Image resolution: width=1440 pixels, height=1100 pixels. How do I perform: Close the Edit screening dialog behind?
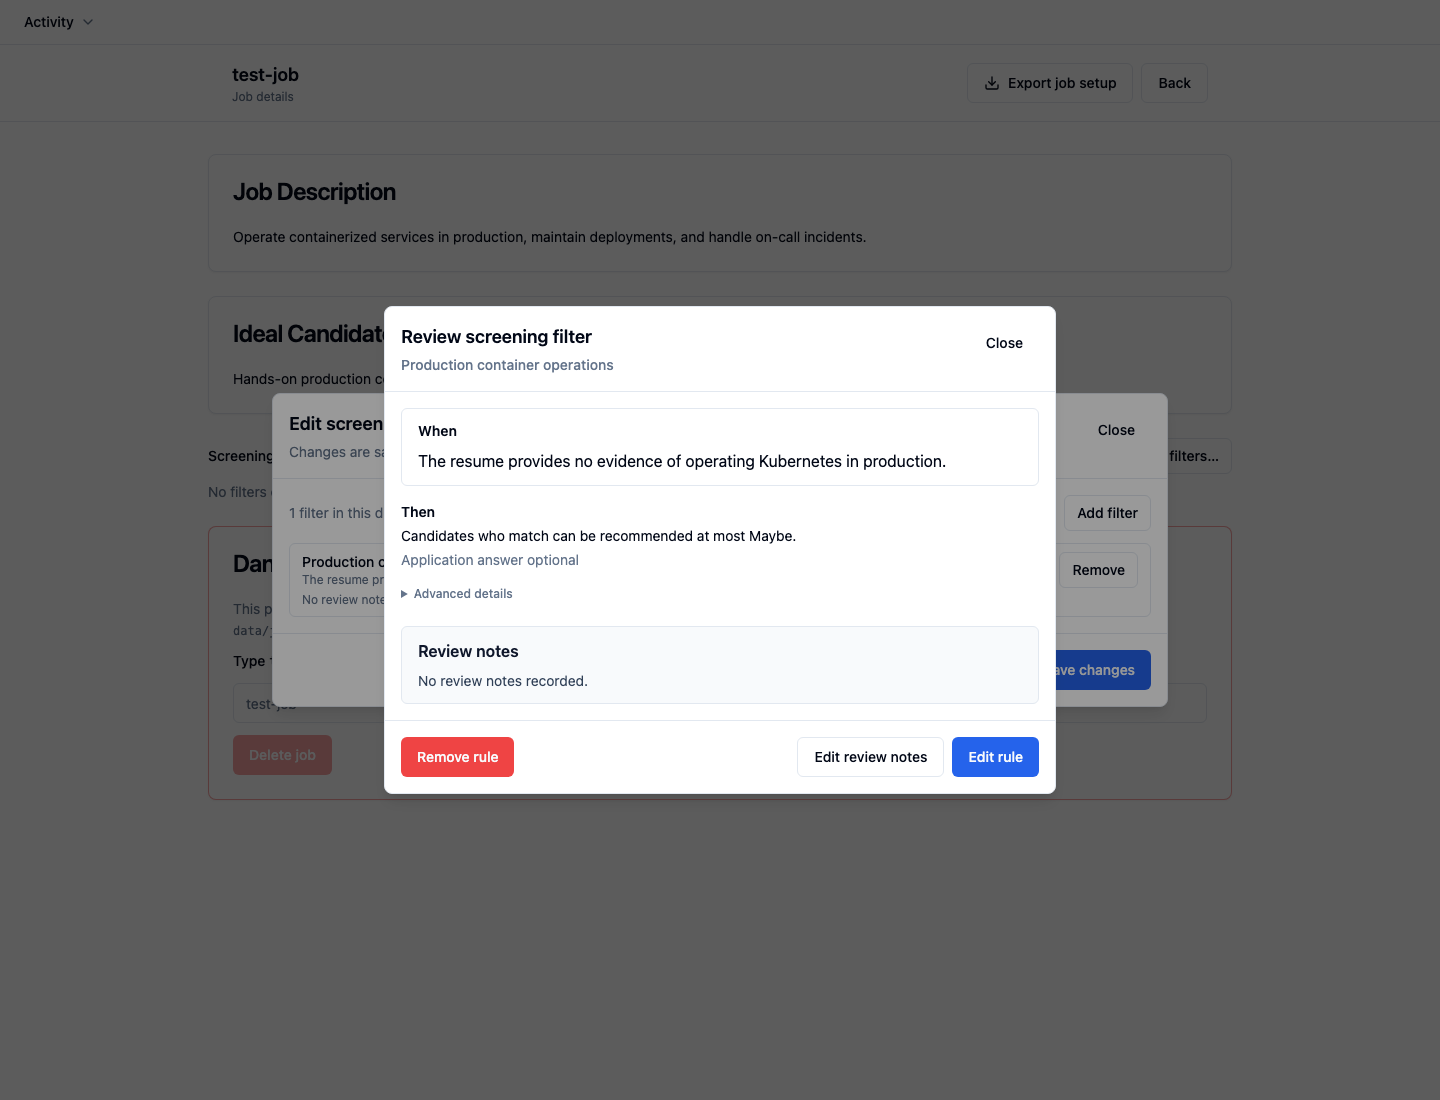[1116, 430]
